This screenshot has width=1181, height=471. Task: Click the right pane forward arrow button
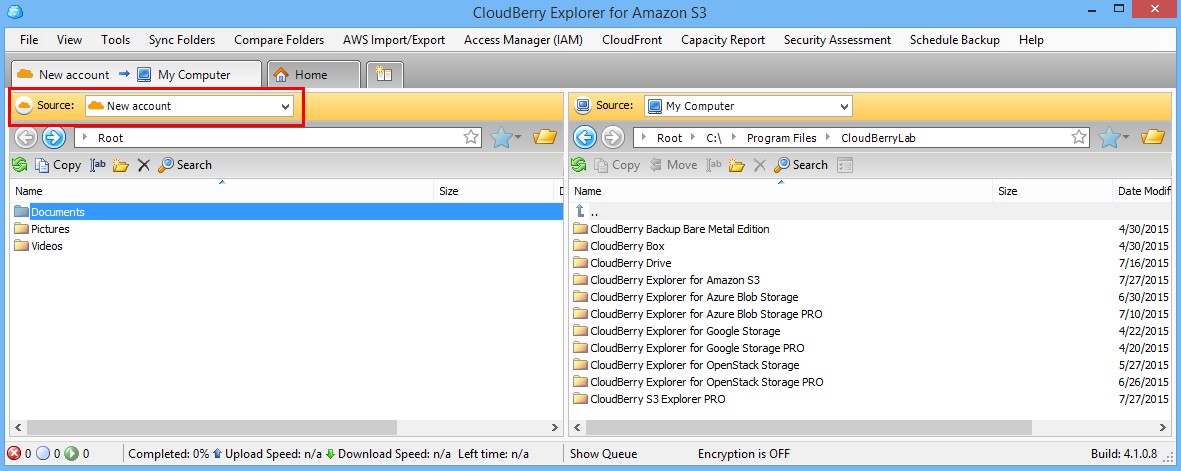[612, 137]
